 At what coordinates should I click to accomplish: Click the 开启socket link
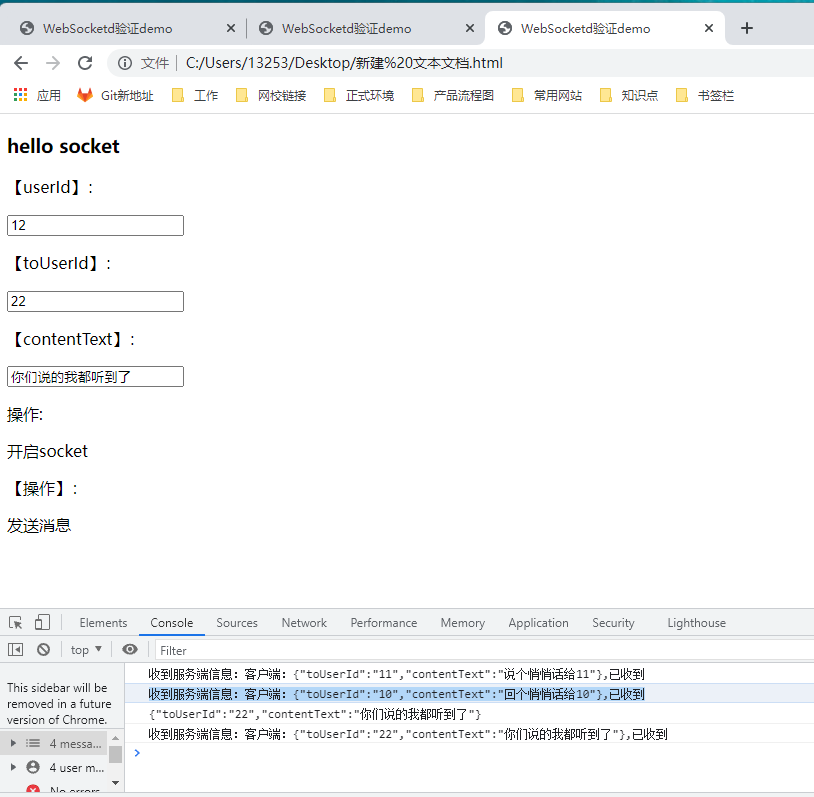pos(47,451)
